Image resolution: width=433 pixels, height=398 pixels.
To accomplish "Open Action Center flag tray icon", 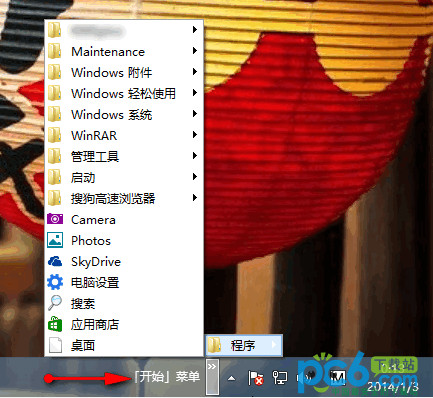I will pyautogui.click(x=256, y=378).
